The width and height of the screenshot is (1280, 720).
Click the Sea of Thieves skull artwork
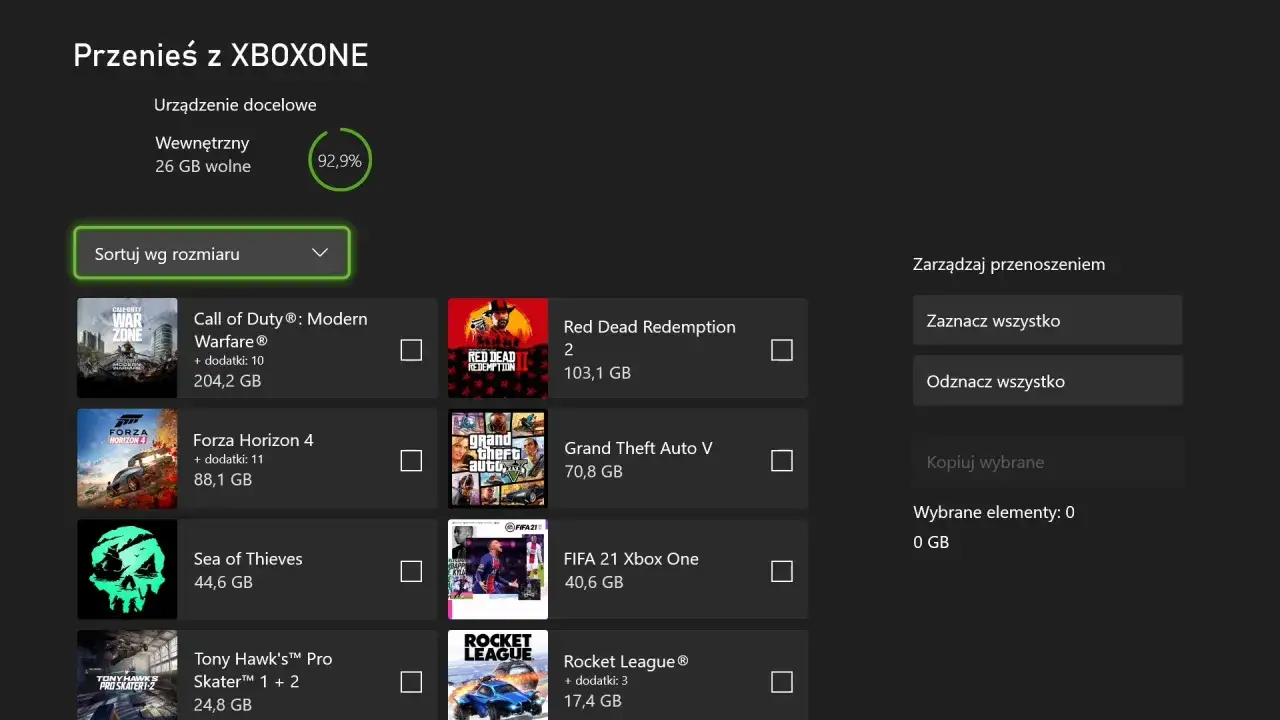[127, 569]
